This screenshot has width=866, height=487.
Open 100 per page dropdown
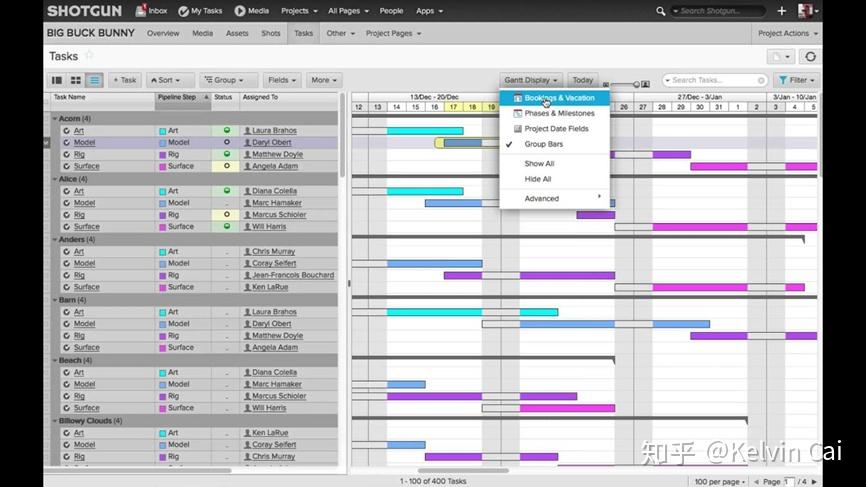(720, 481)
